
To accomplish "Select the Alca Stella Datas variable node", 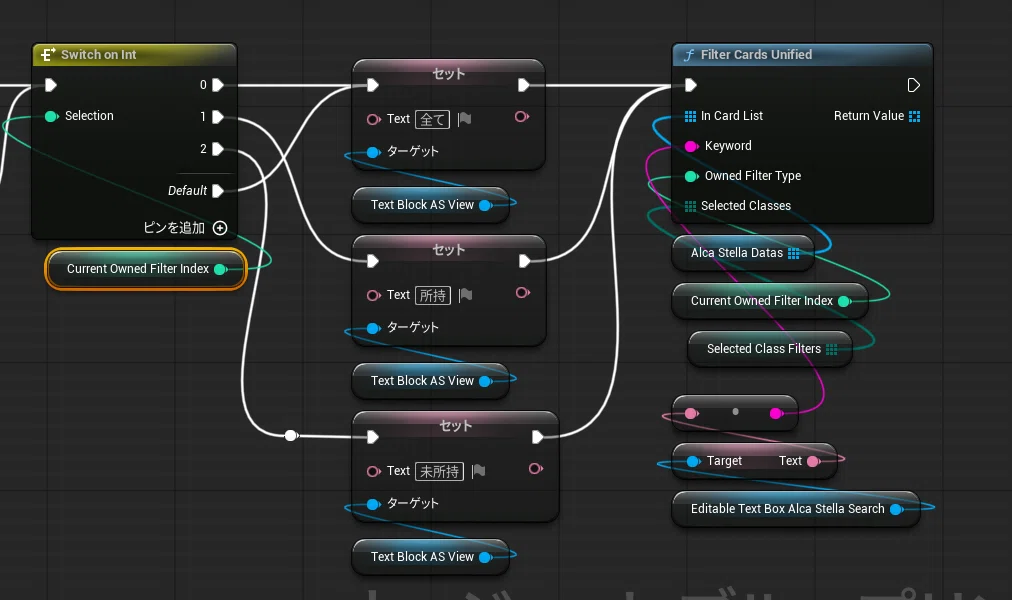I will (x=743, y=254).
